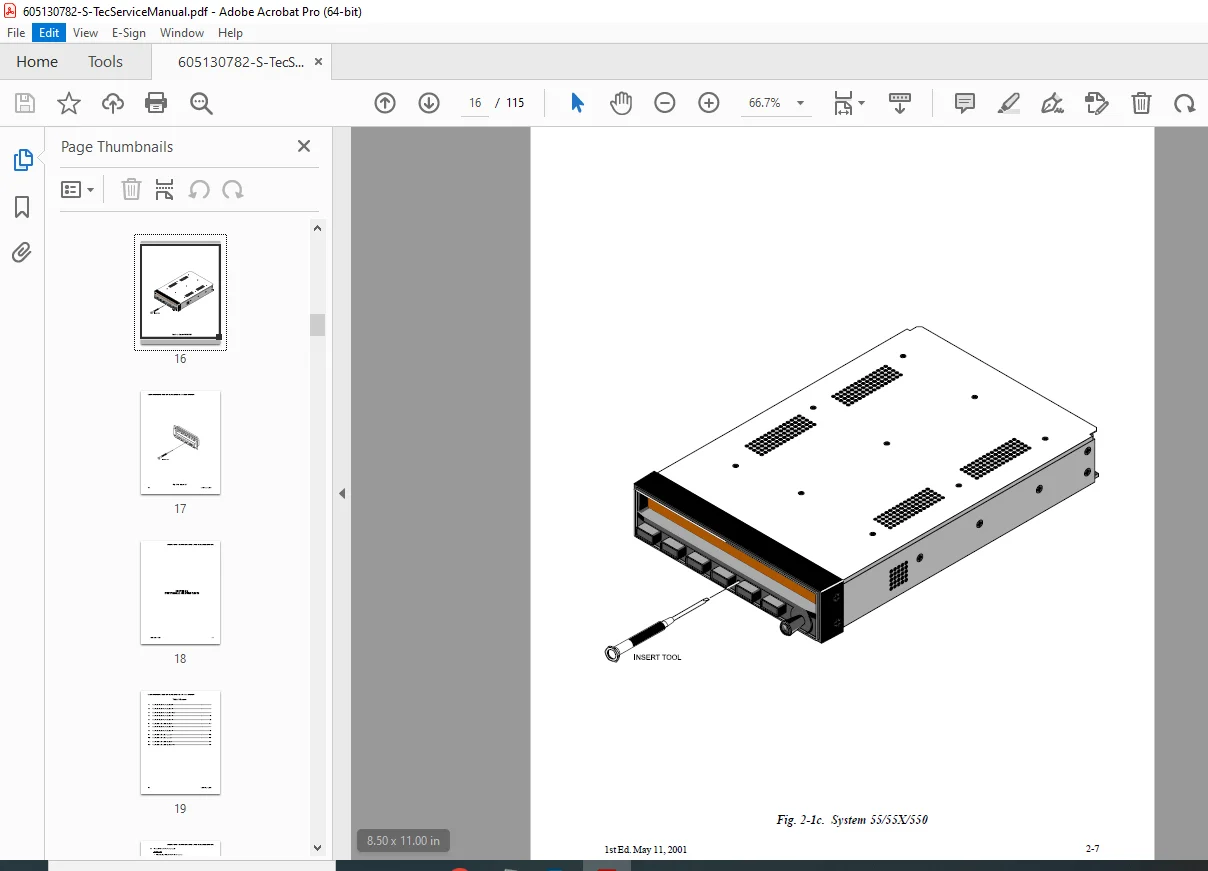Open the Bookmarks sidebar panel
The width and height of the screenshot is (1208, 871).
click(x=22, y=207)
